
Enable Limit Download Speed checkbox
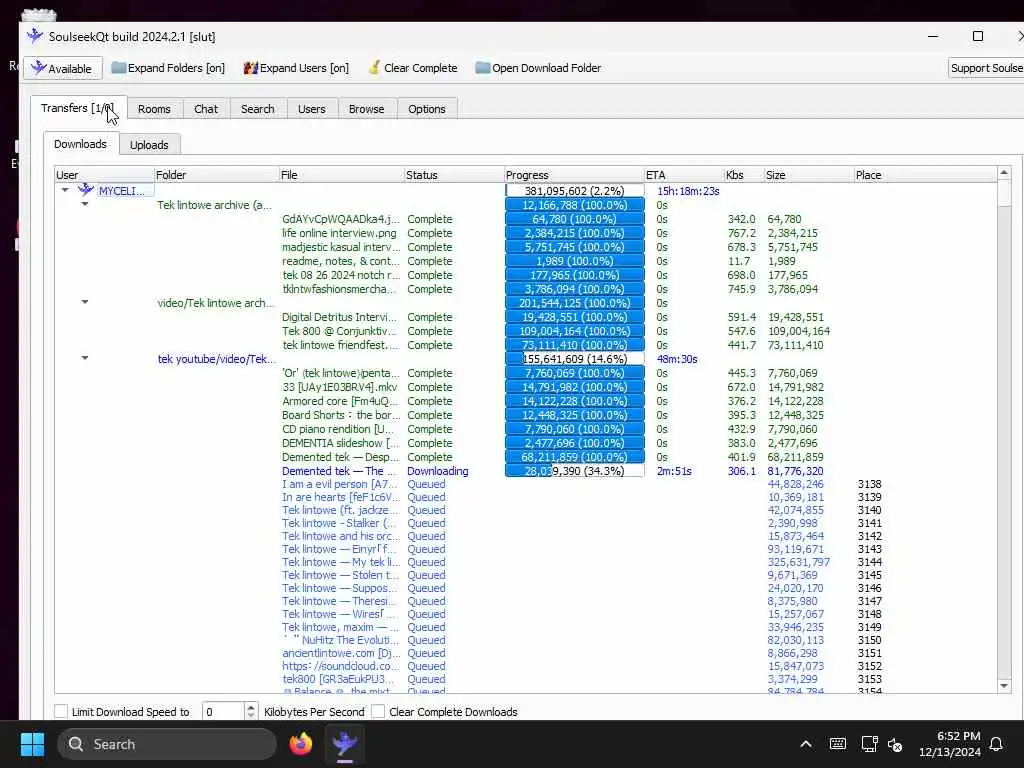[61, 711]
